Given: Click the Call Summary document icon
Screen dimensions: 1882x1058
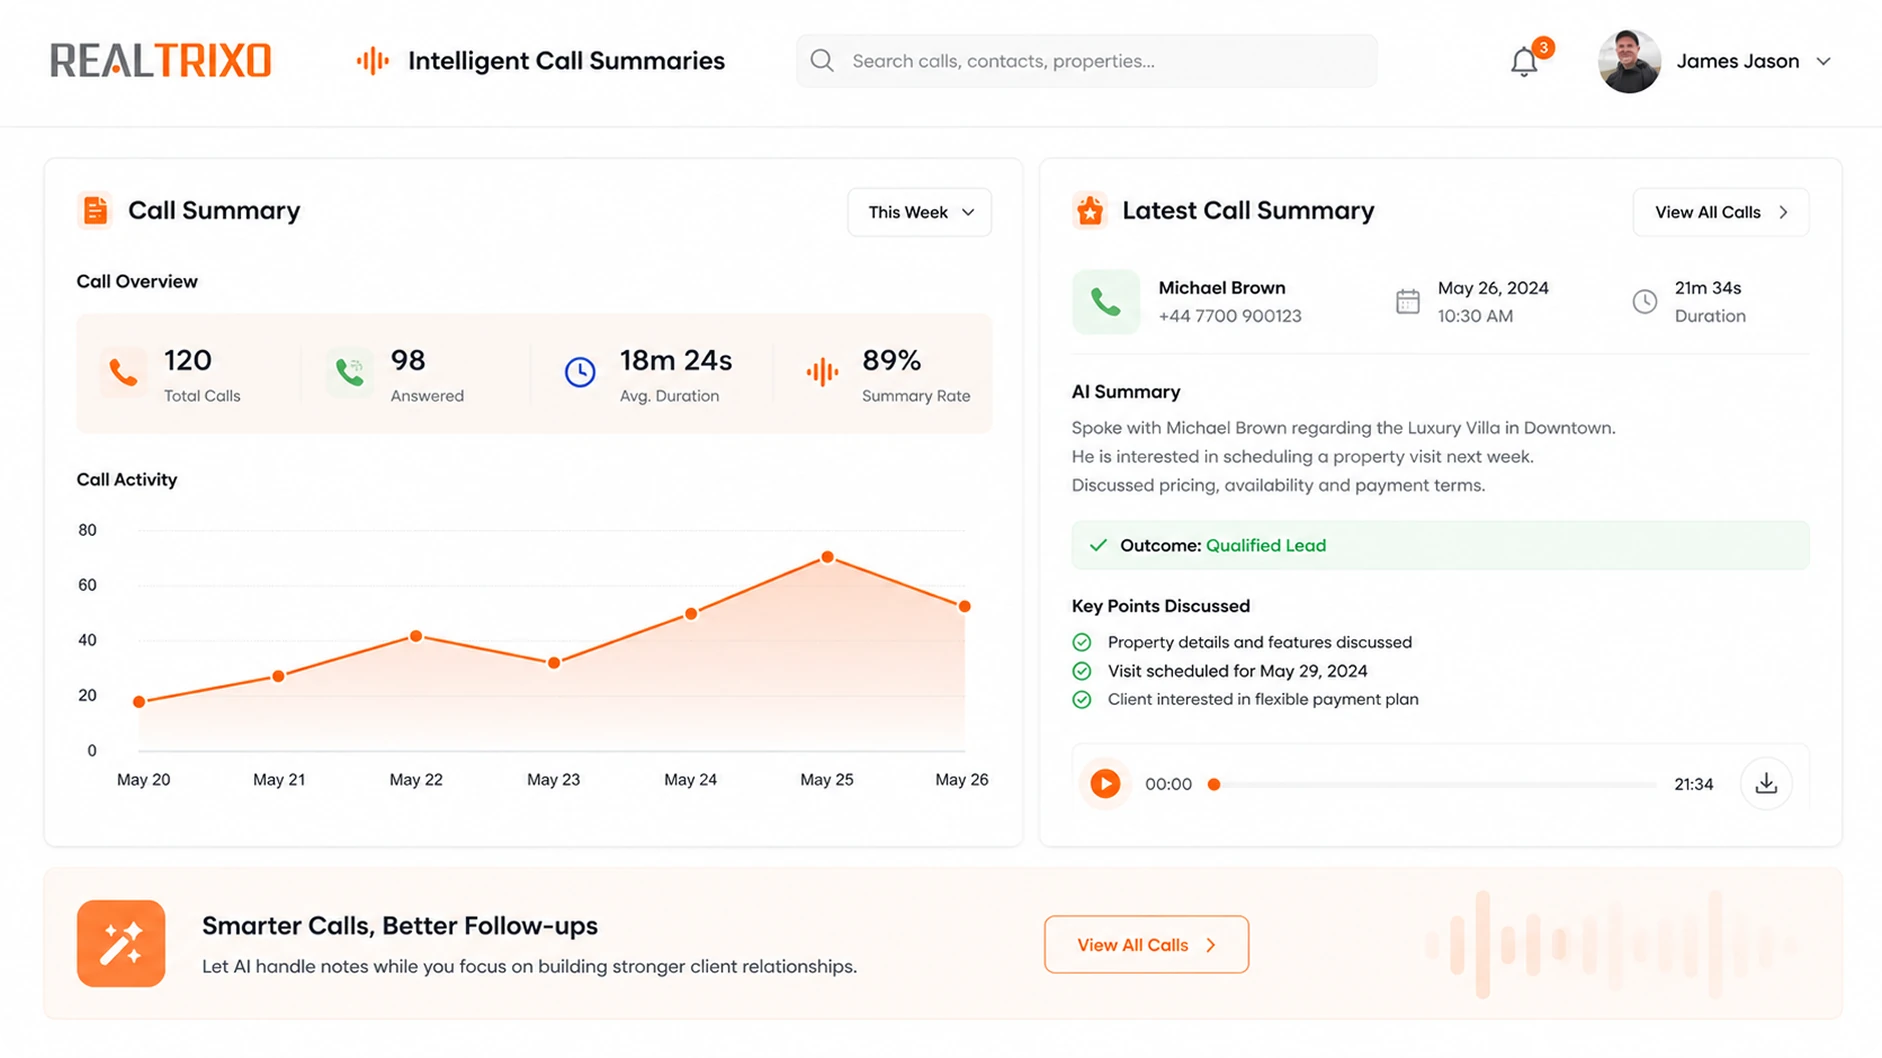Looking at the screenshot, I should pos(95,211).
